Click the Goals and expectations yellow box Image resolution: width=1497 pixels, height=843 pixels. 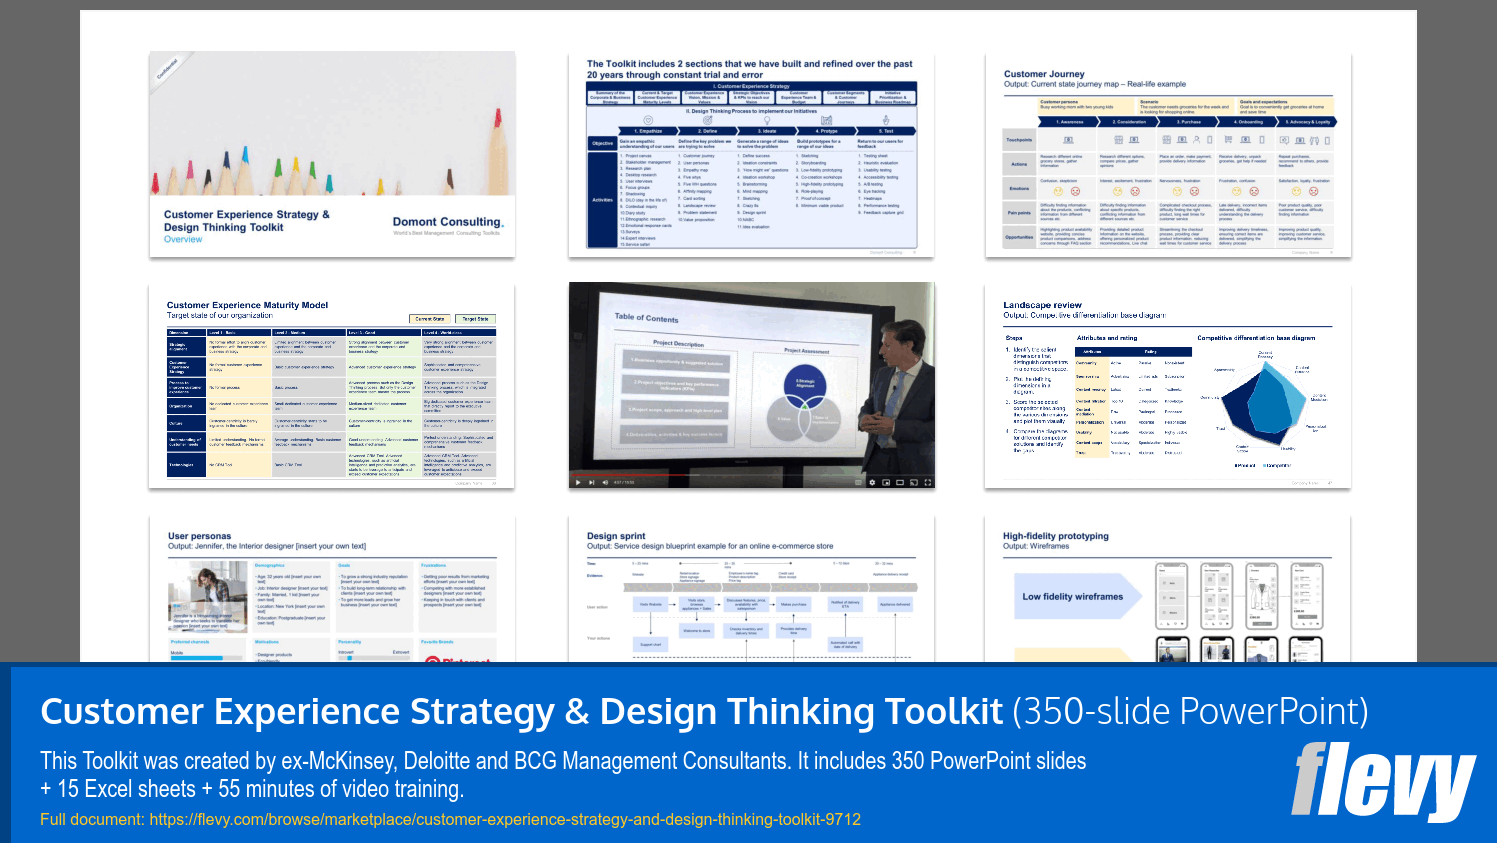[1285, 106]
